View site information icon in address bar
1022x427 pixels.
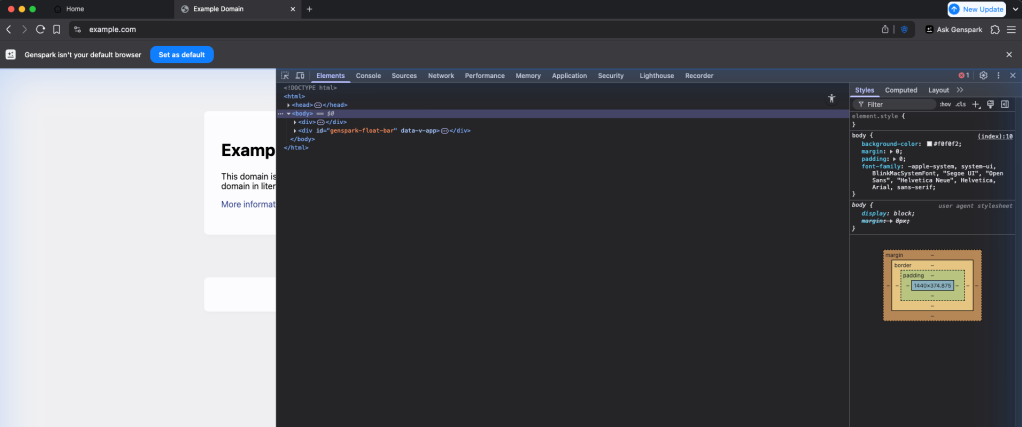[78, 29]
